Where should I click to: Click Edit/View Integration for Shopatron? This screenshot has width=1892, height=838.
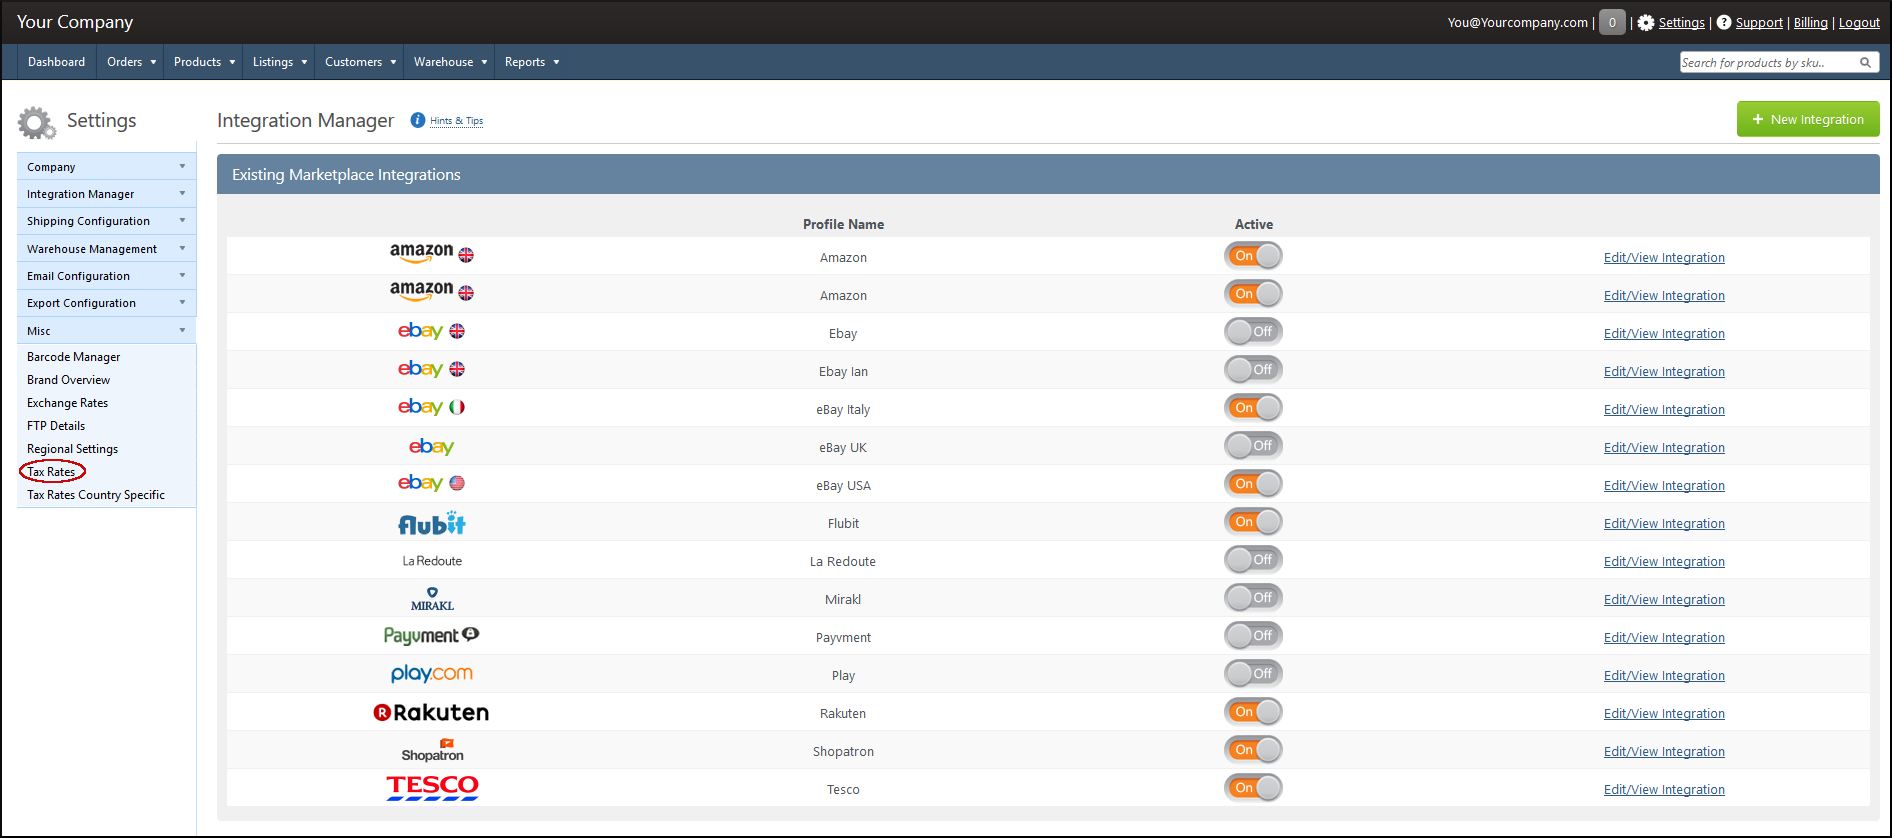(1664, 752)
